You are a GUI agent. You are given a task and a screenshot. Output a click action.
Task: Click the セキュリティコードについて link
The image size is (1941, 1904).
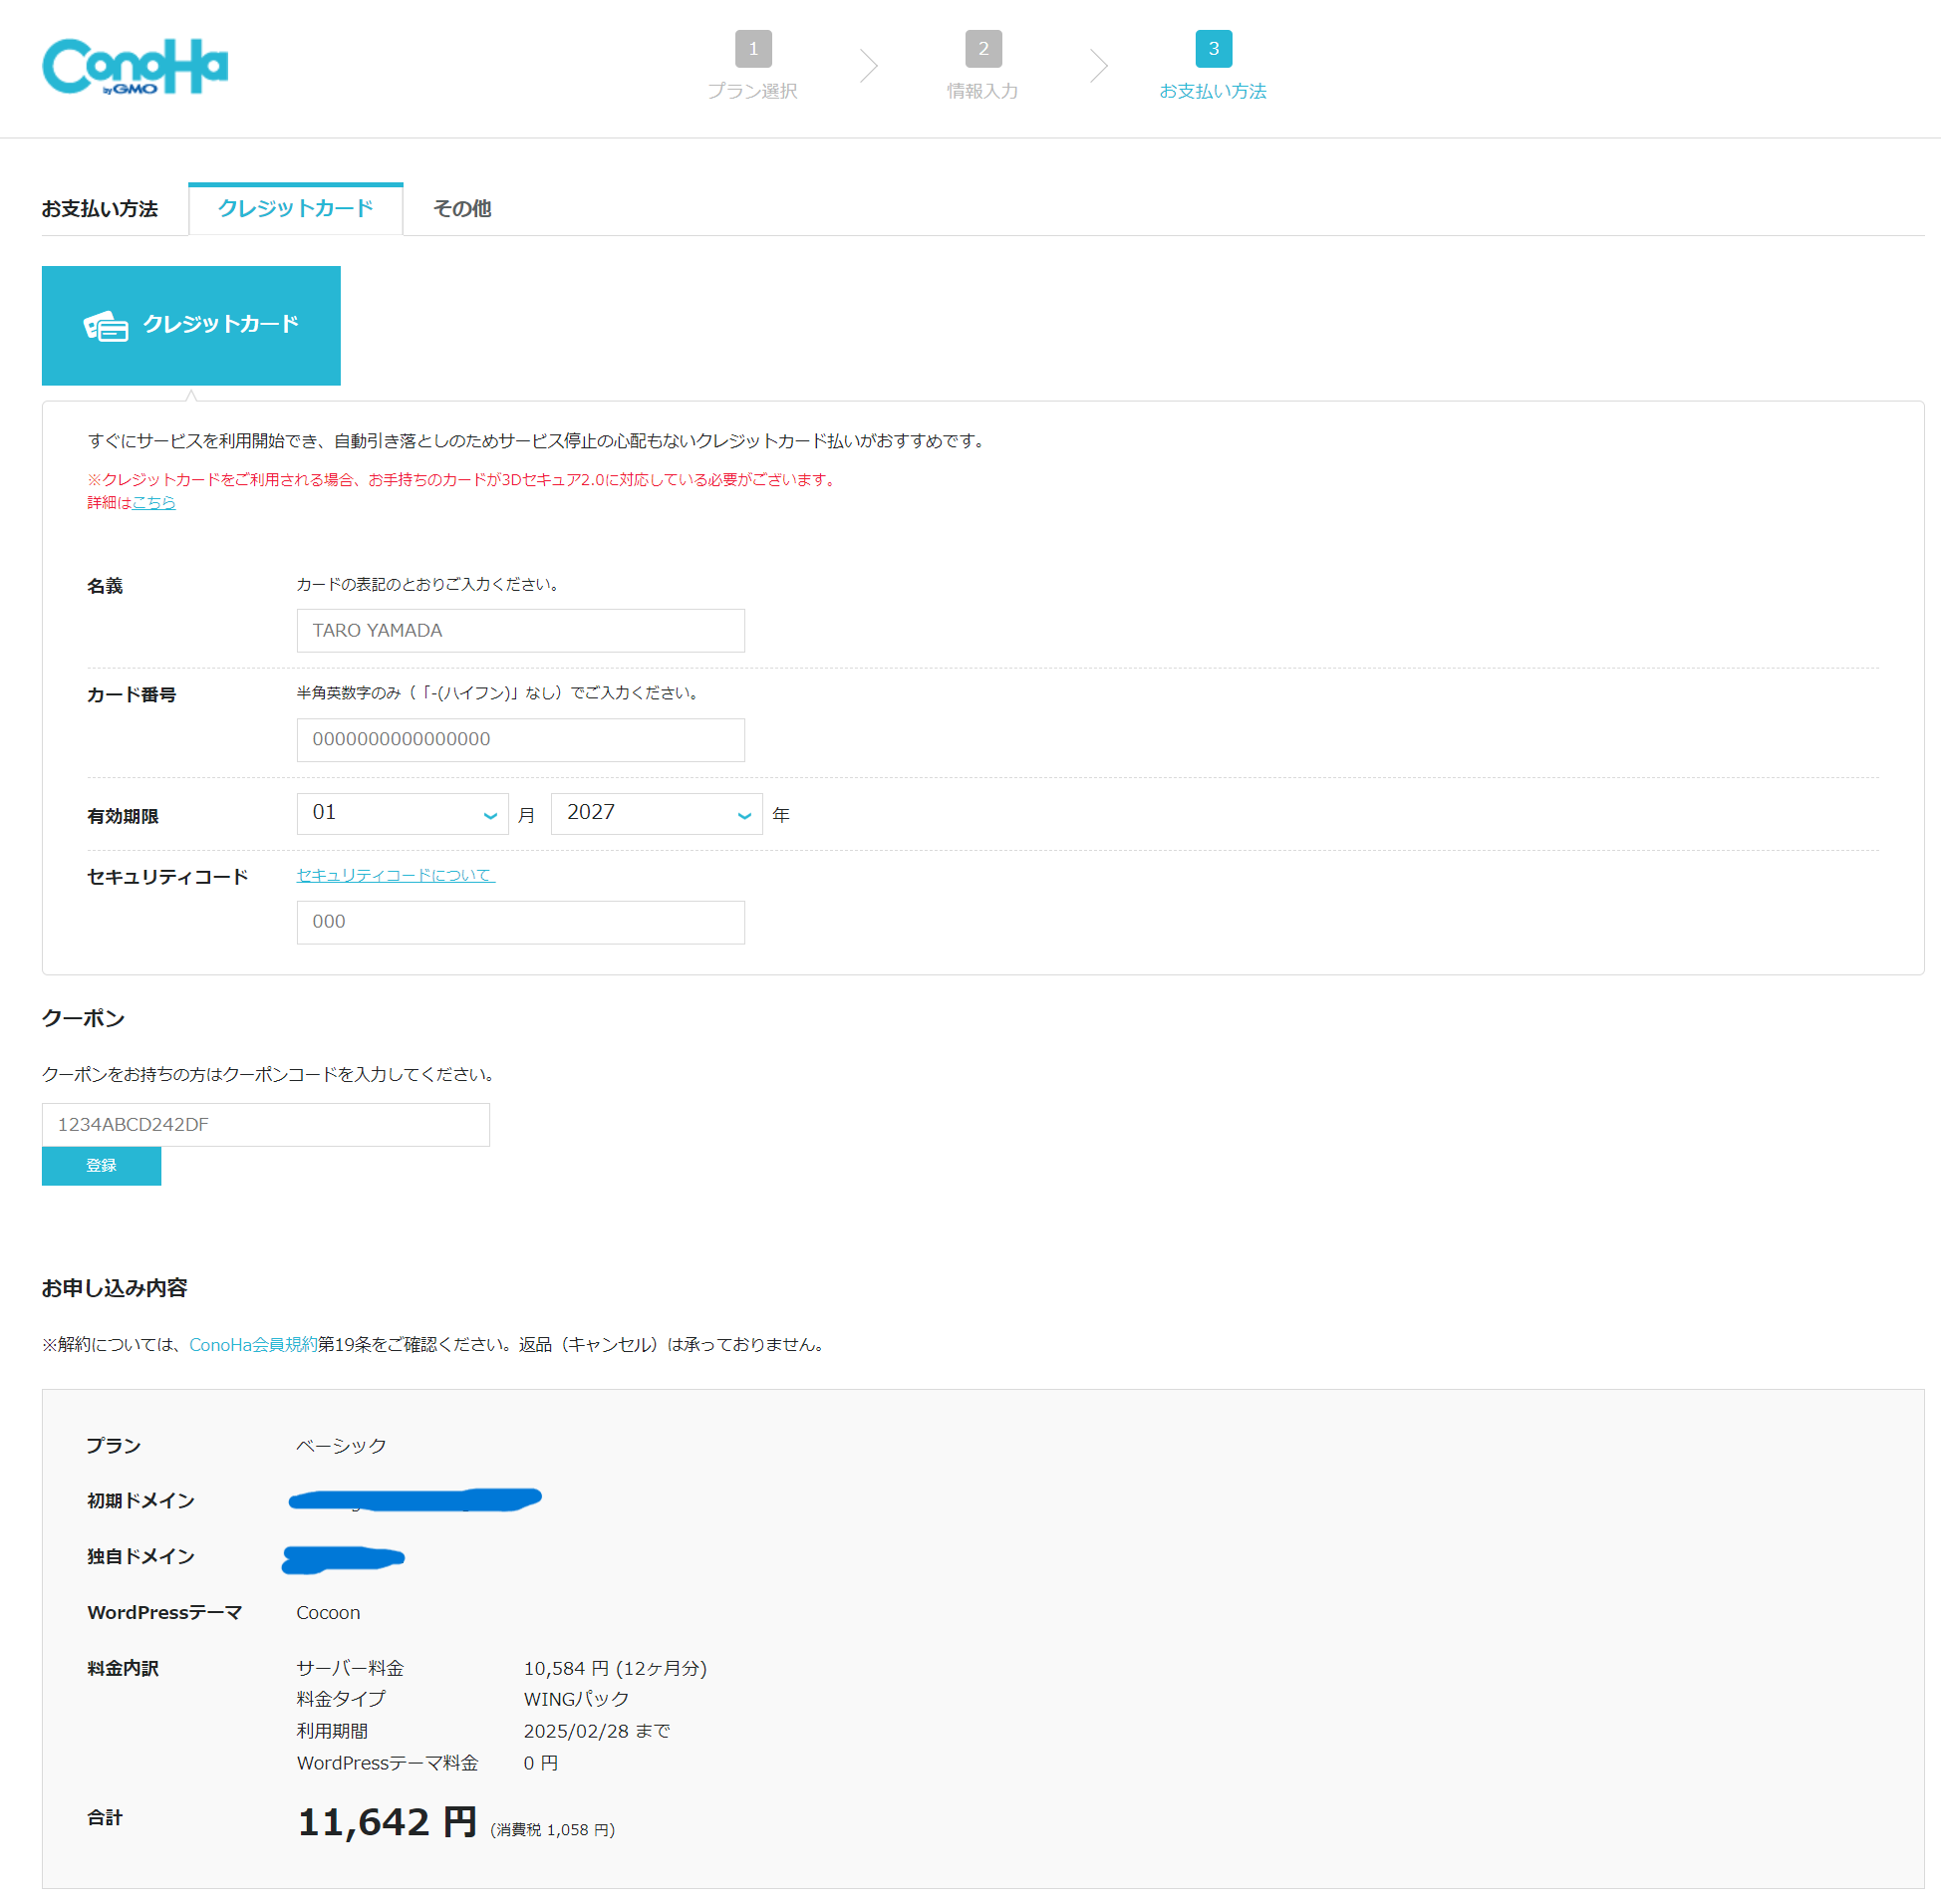point(396,874)
